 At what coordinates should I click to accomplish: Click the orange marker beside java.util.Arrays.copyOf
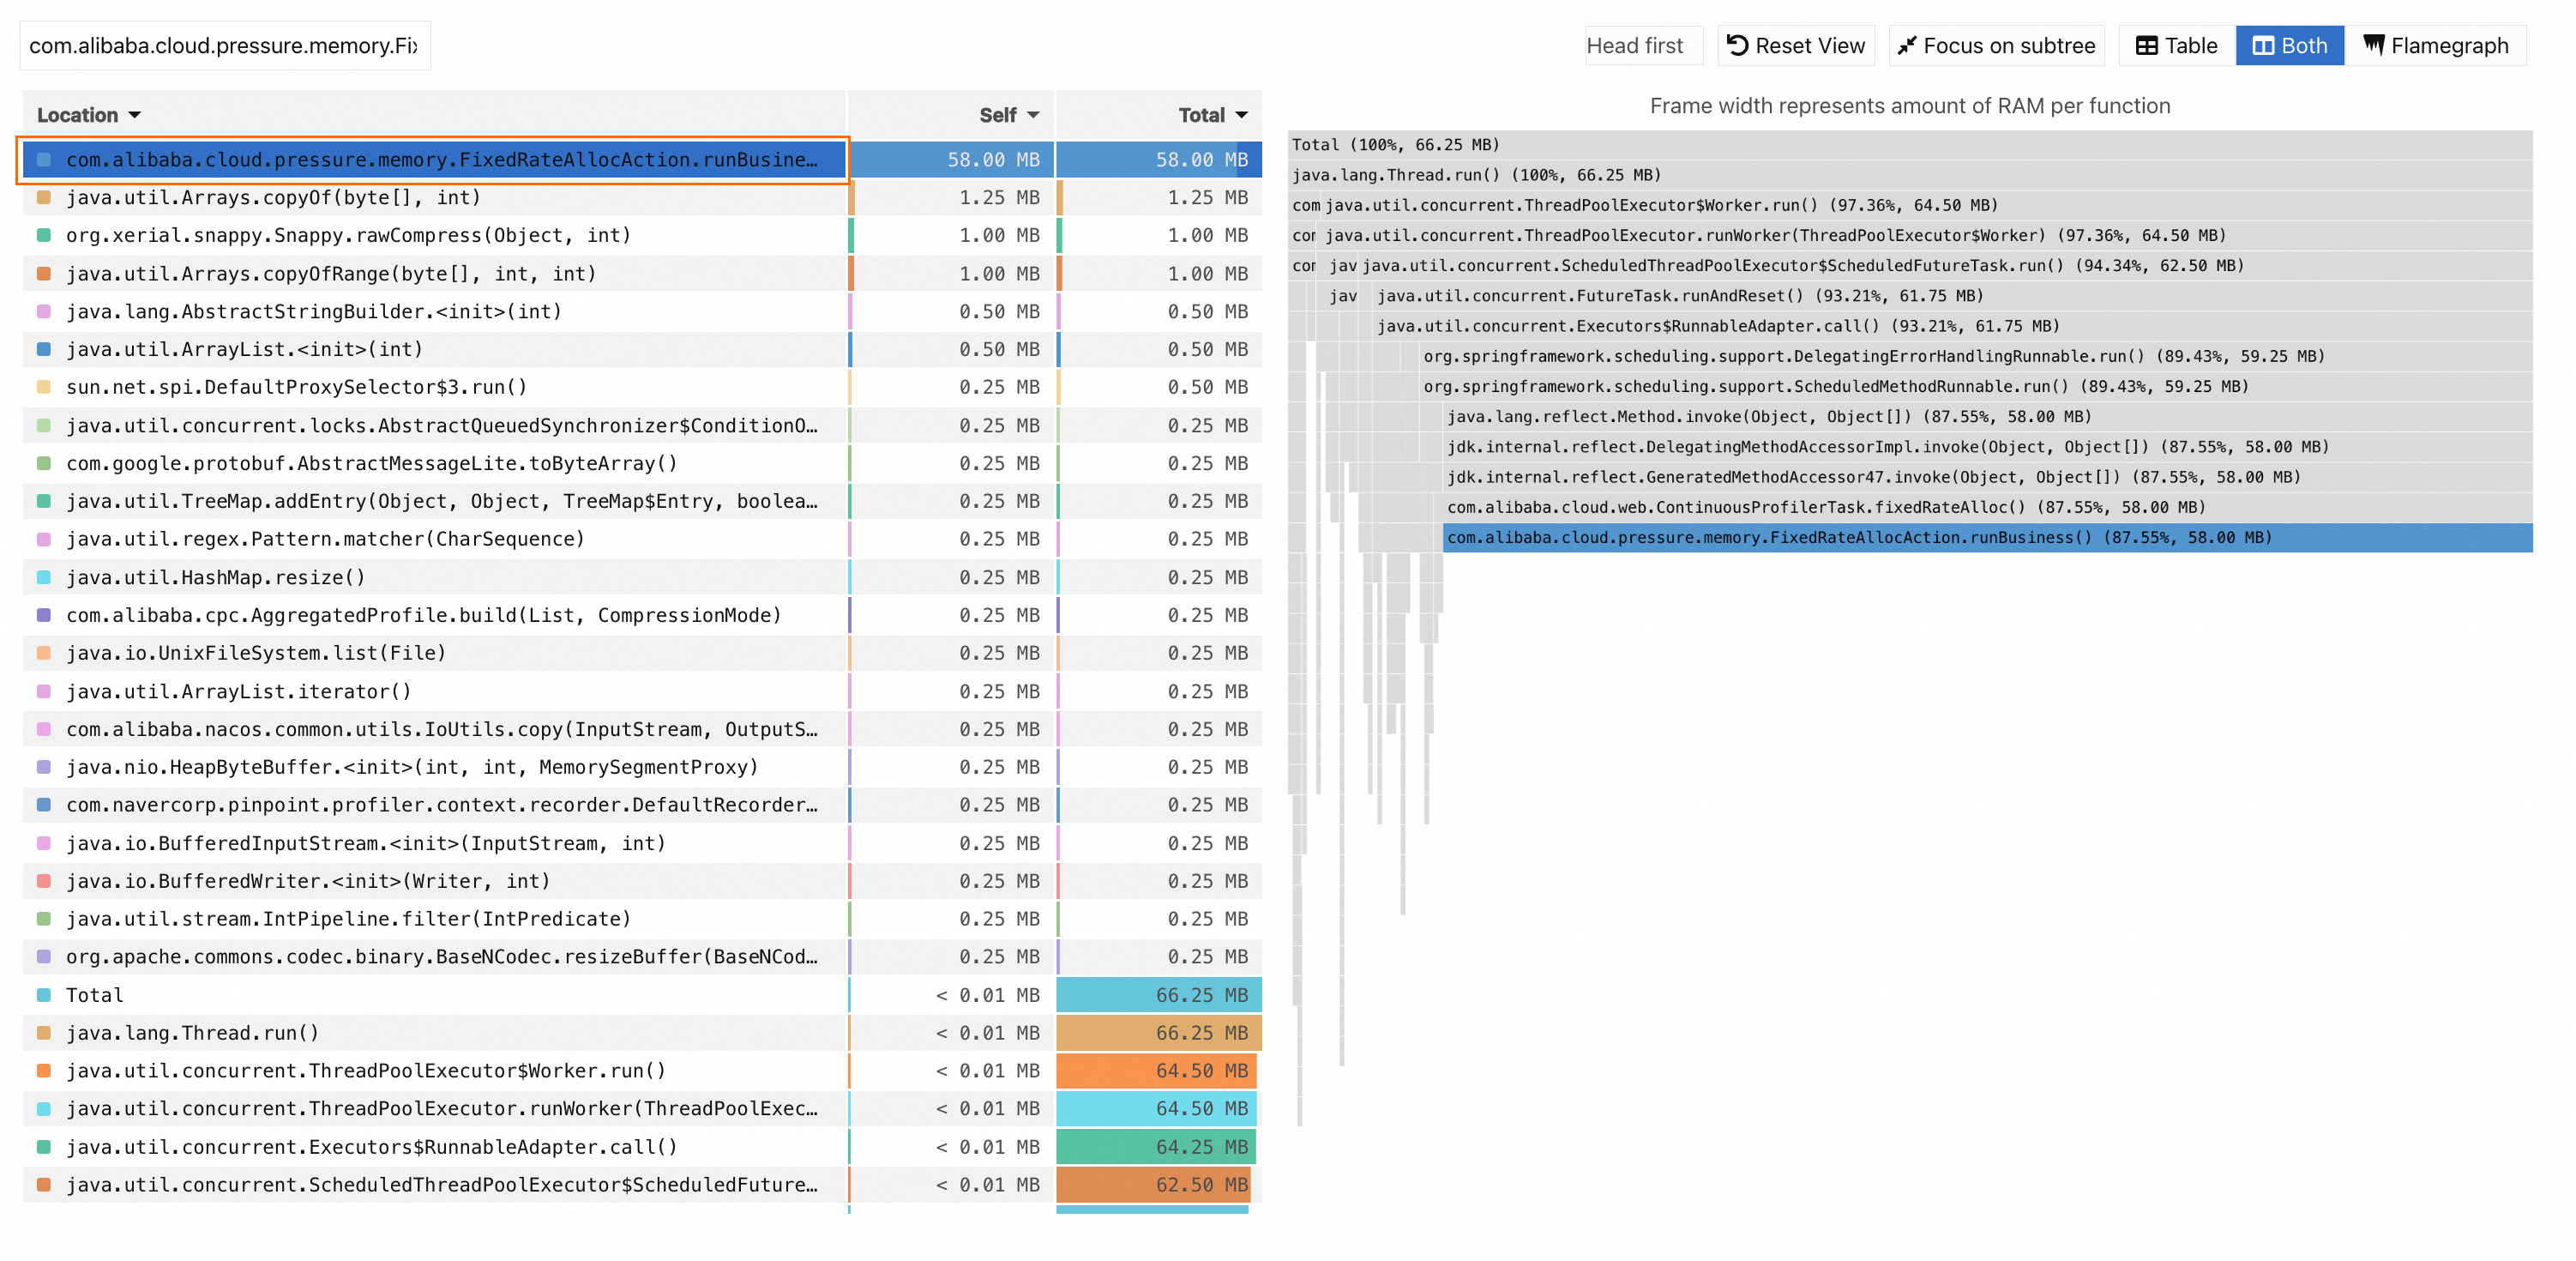coord(44,197)
